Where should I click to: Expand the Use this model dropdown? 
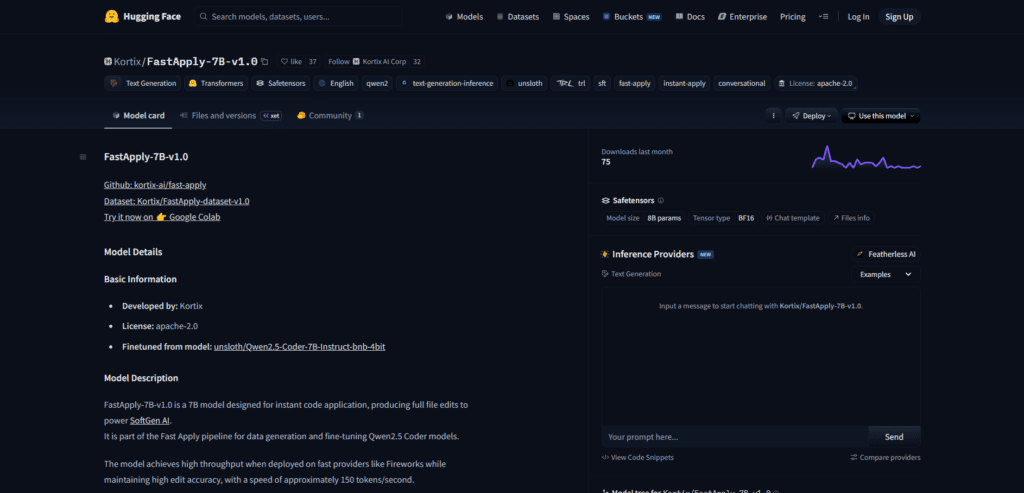pos(881,116)
